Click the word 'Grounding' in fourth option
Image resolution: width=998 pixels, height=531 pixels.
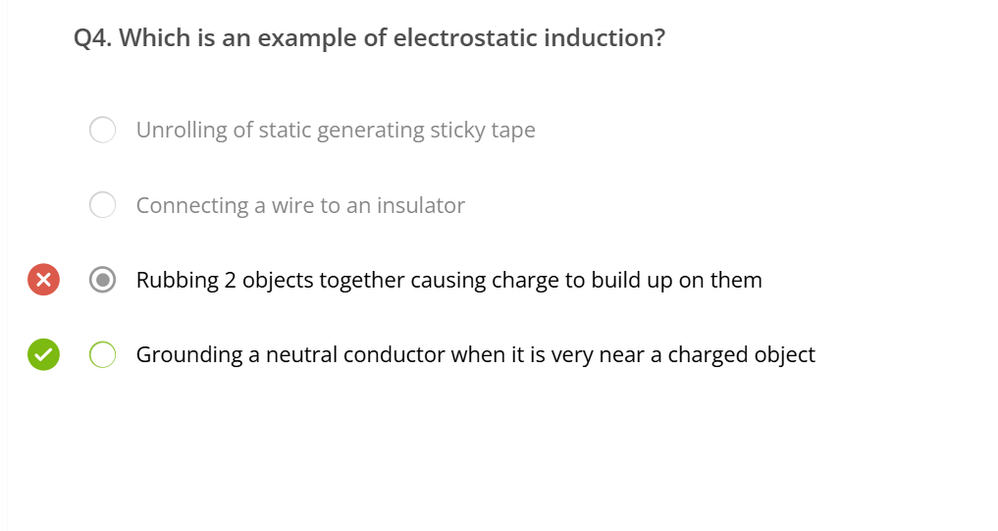coord(189,355)
